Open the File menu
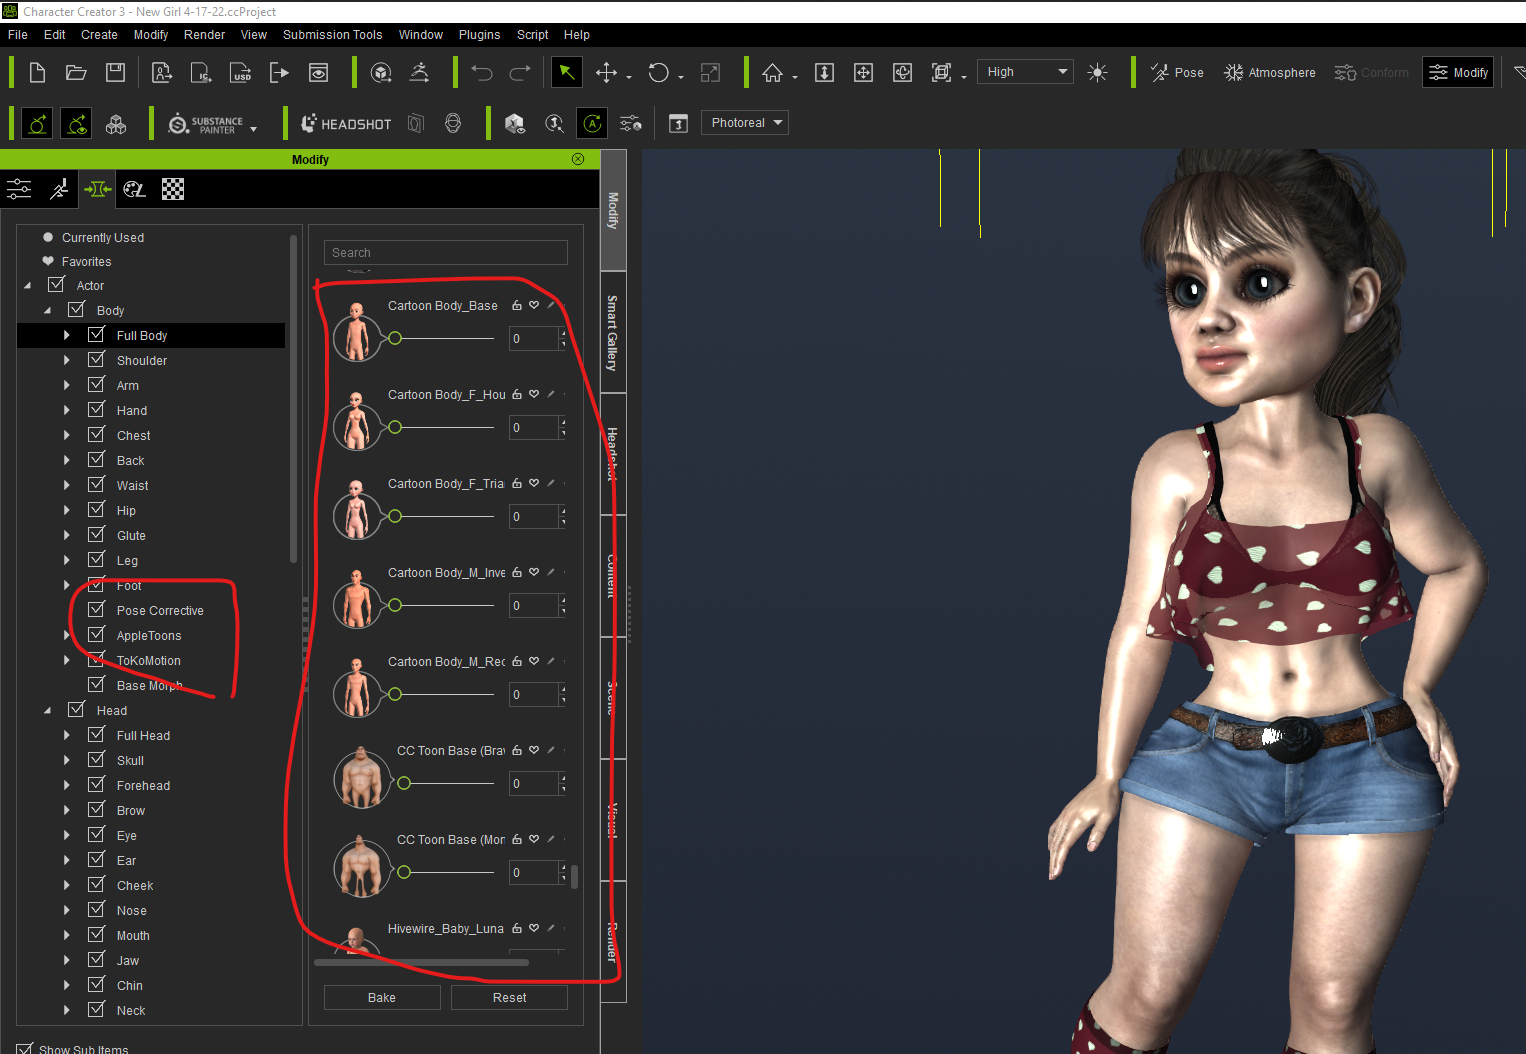 18,34
